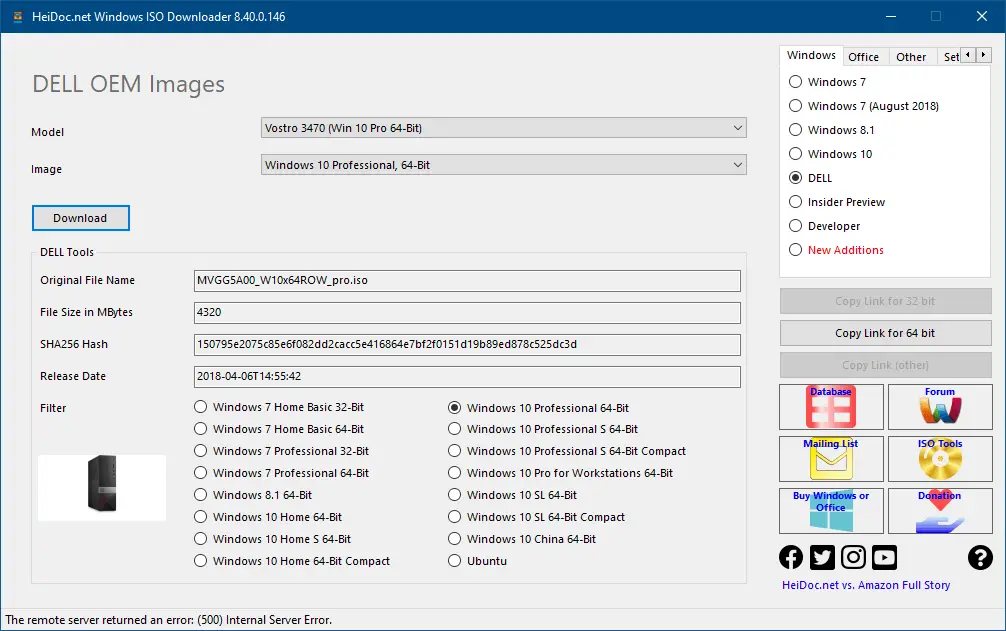Open the Forum icon button
Viewport: 1006px width, 631px height.
point(940,407)
